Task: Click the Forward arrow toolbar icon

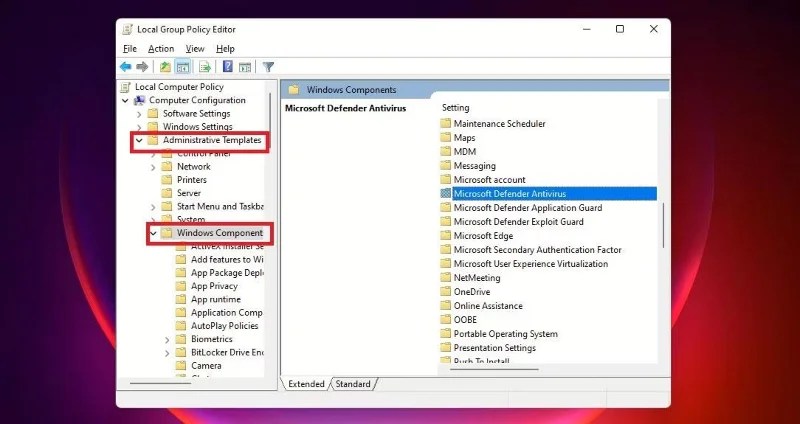Action: point(142,67)
